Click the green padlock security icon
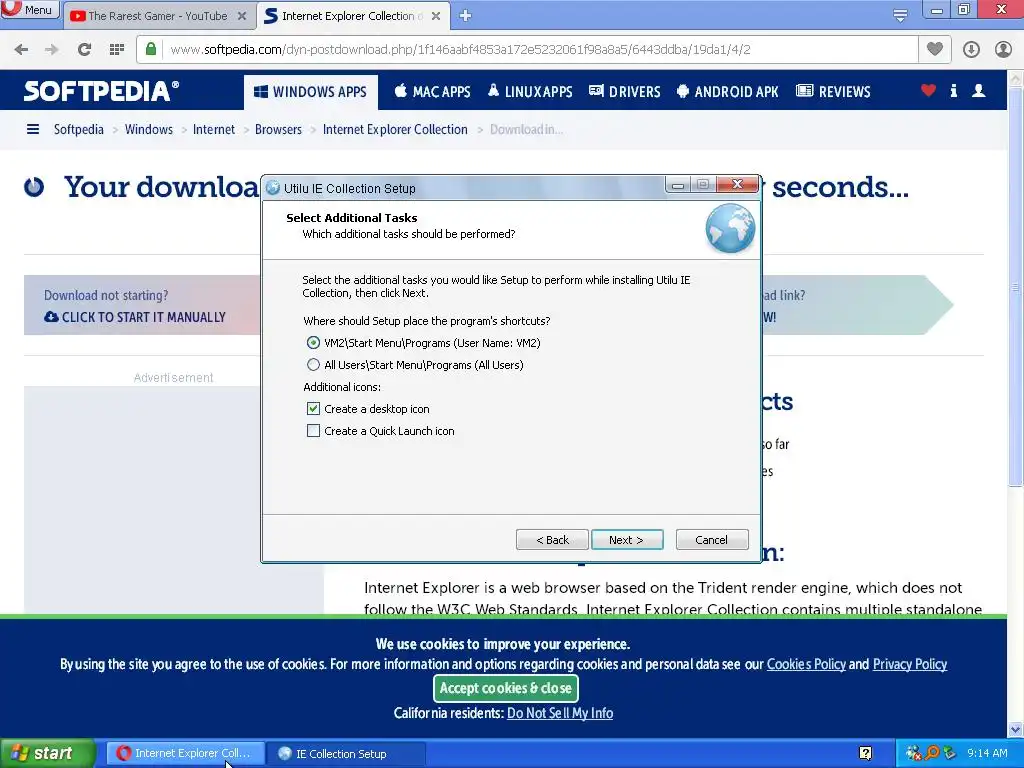This screenshot has width=1024, height=768. (151, 49)
